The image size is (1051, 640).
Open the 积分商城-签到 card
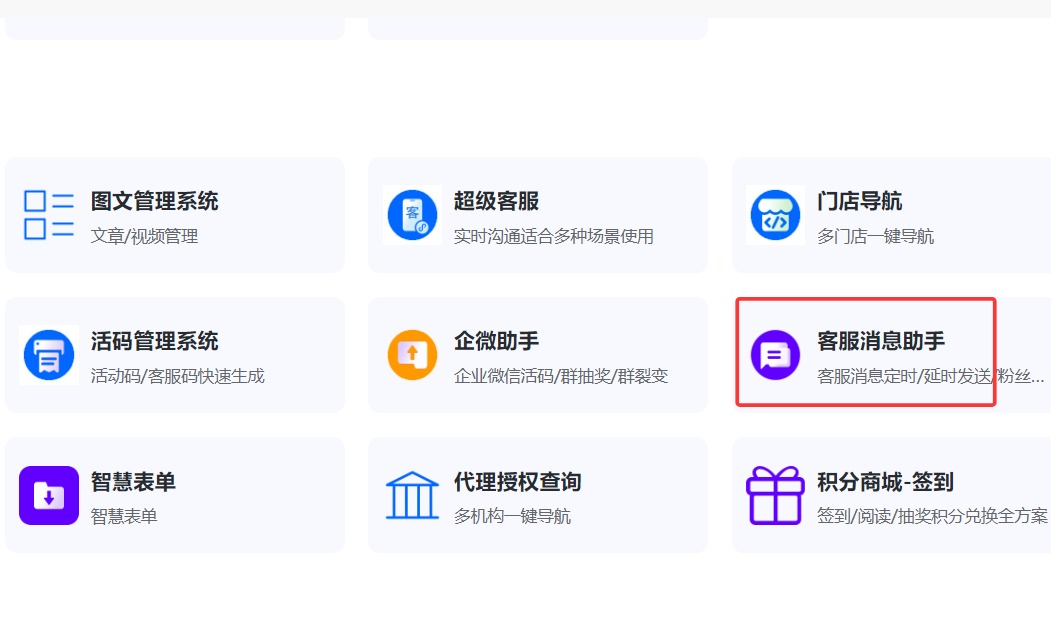pos(890,495)
